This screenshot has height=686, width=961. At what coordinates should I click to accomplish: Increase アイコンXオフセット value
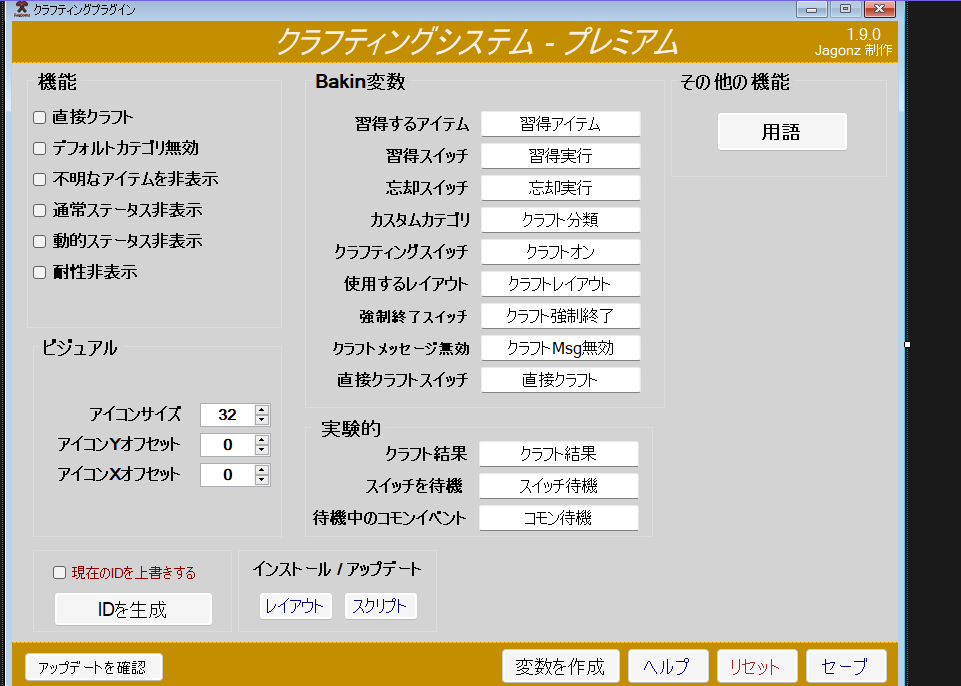[x=261, y=470]
